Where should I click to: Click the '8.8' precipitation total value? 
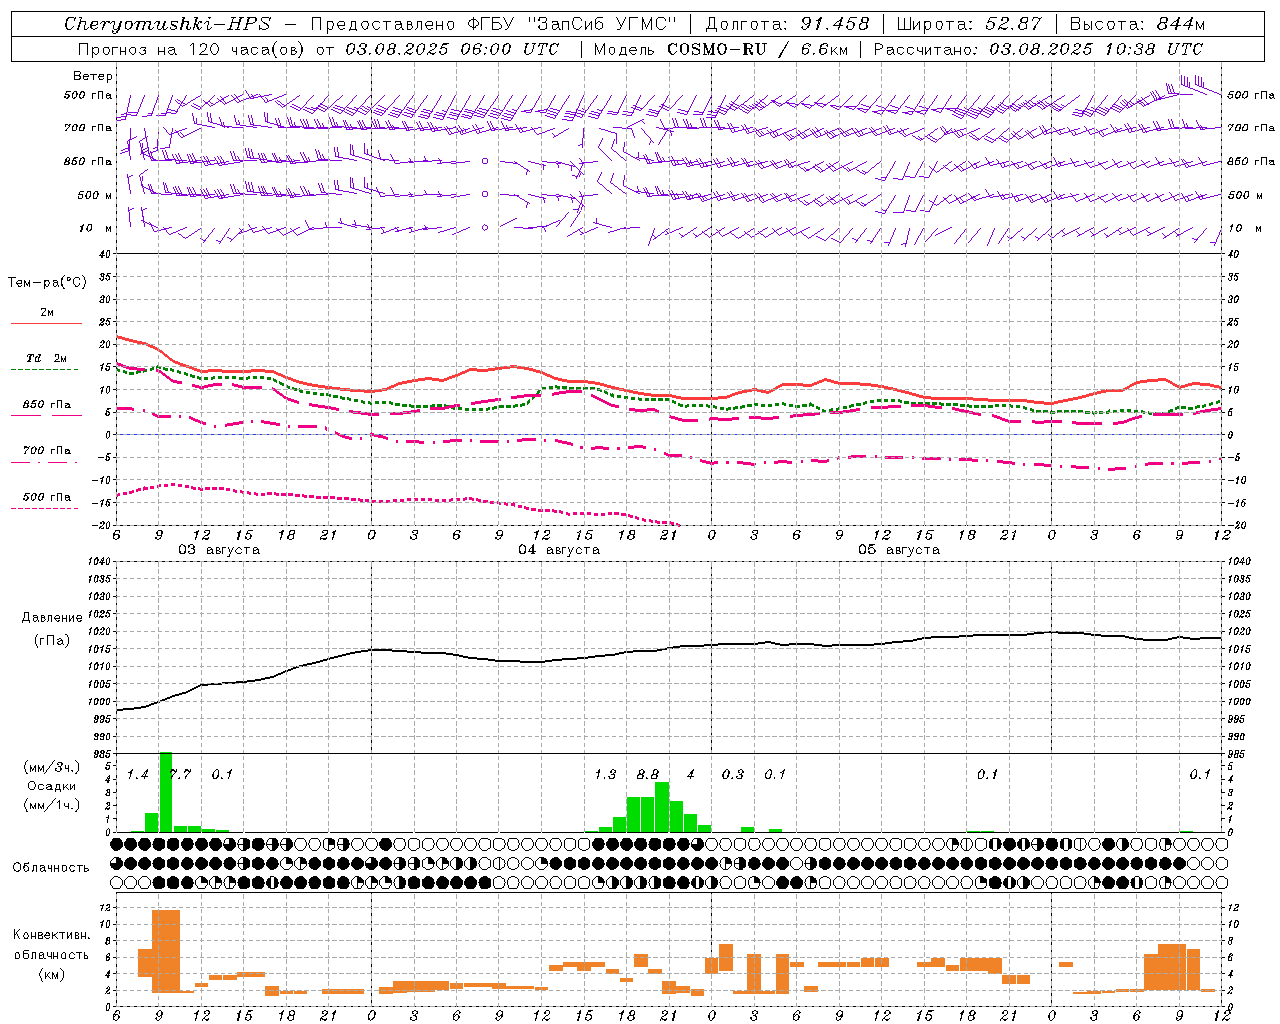[648, 775]
